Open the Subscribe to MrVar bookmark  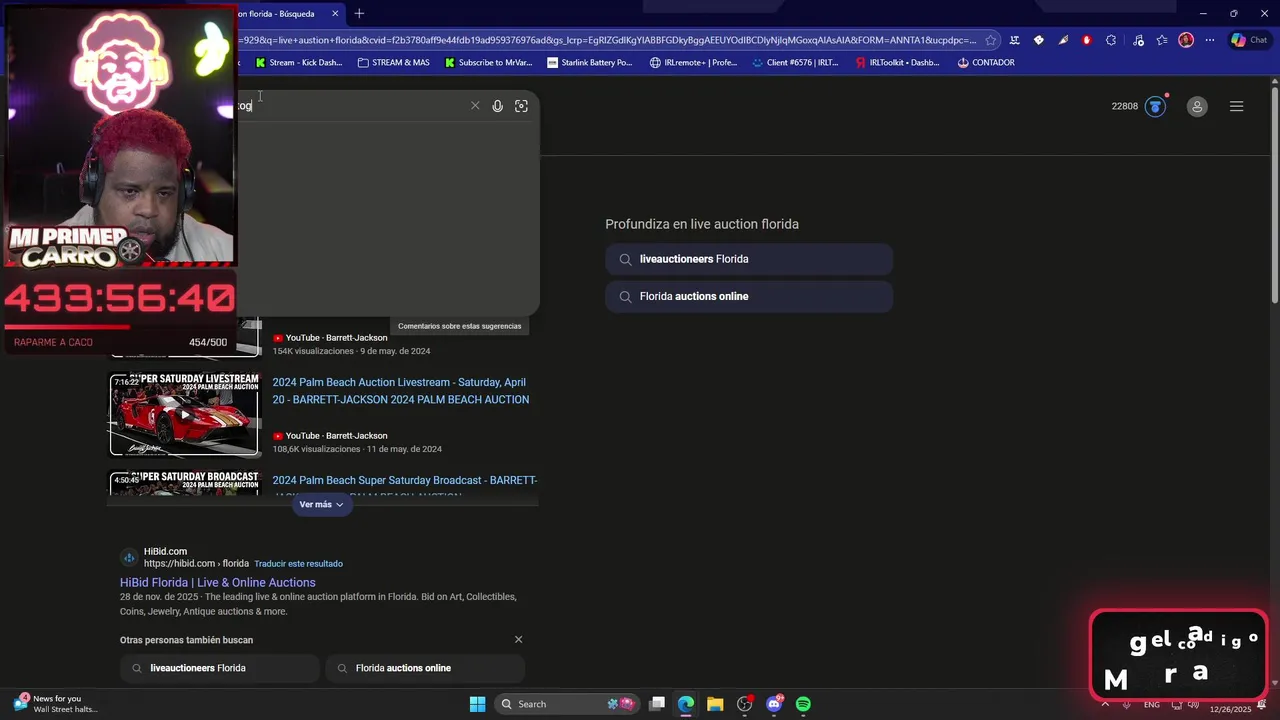[488, 62]
